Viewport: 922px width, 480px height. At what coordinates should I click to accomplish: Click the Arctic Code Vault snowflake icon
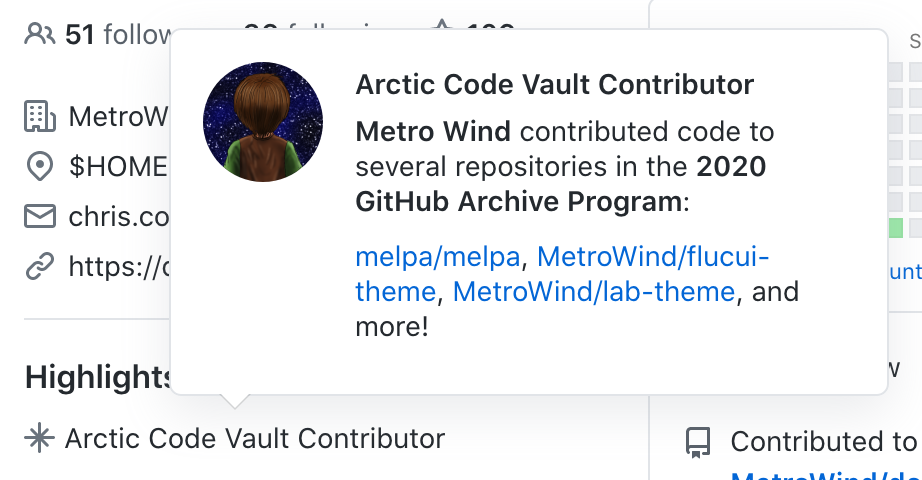pos(39,438)
